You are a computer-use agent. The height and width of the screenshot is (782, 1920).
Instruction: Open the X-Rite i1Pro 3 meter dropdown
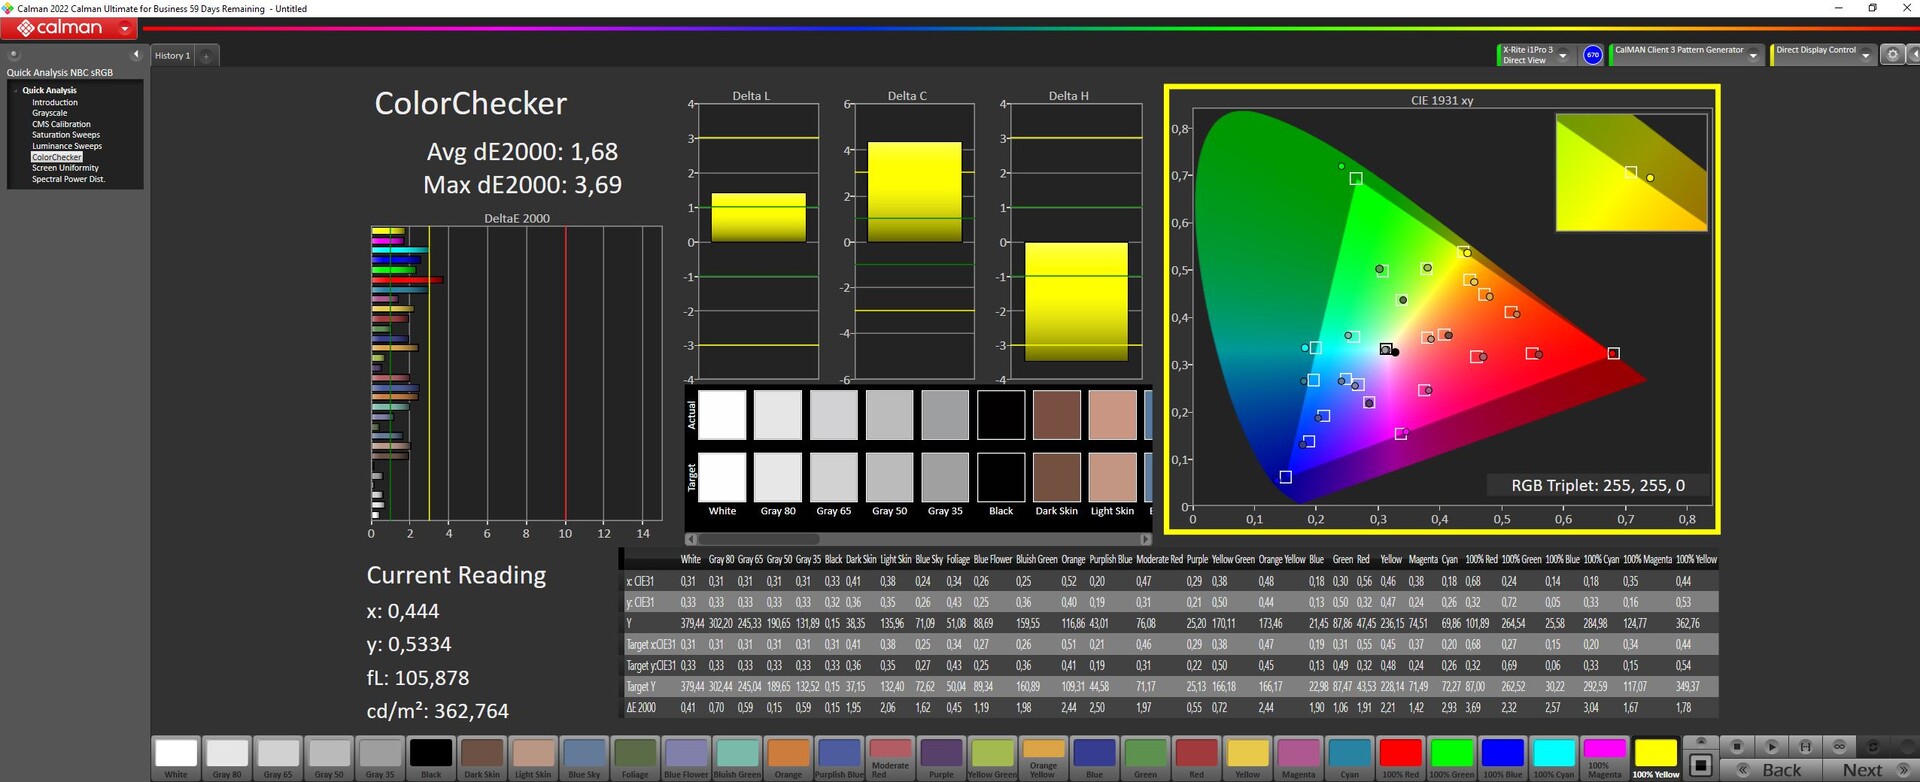click(x=1563, y=55)
